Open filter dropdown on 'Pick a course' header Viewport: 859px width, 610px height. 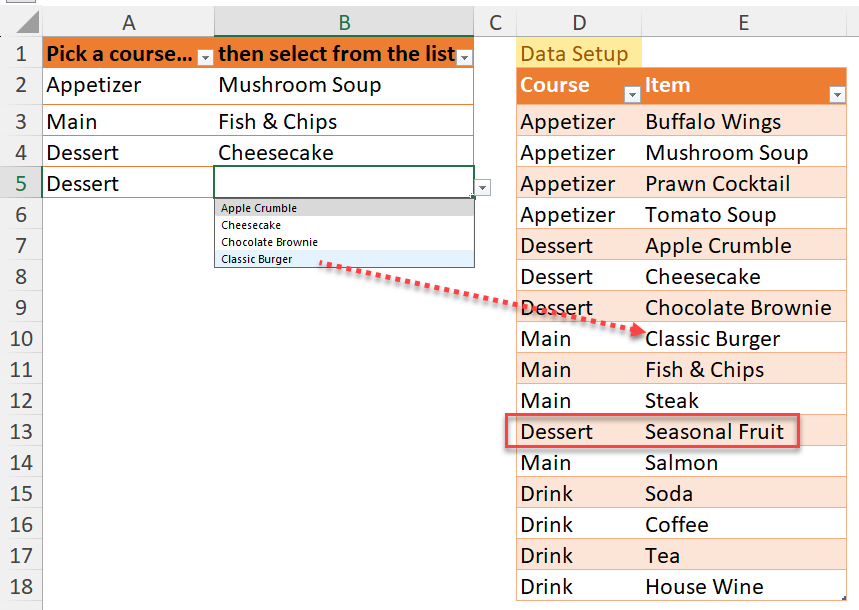tap(205, 58)
